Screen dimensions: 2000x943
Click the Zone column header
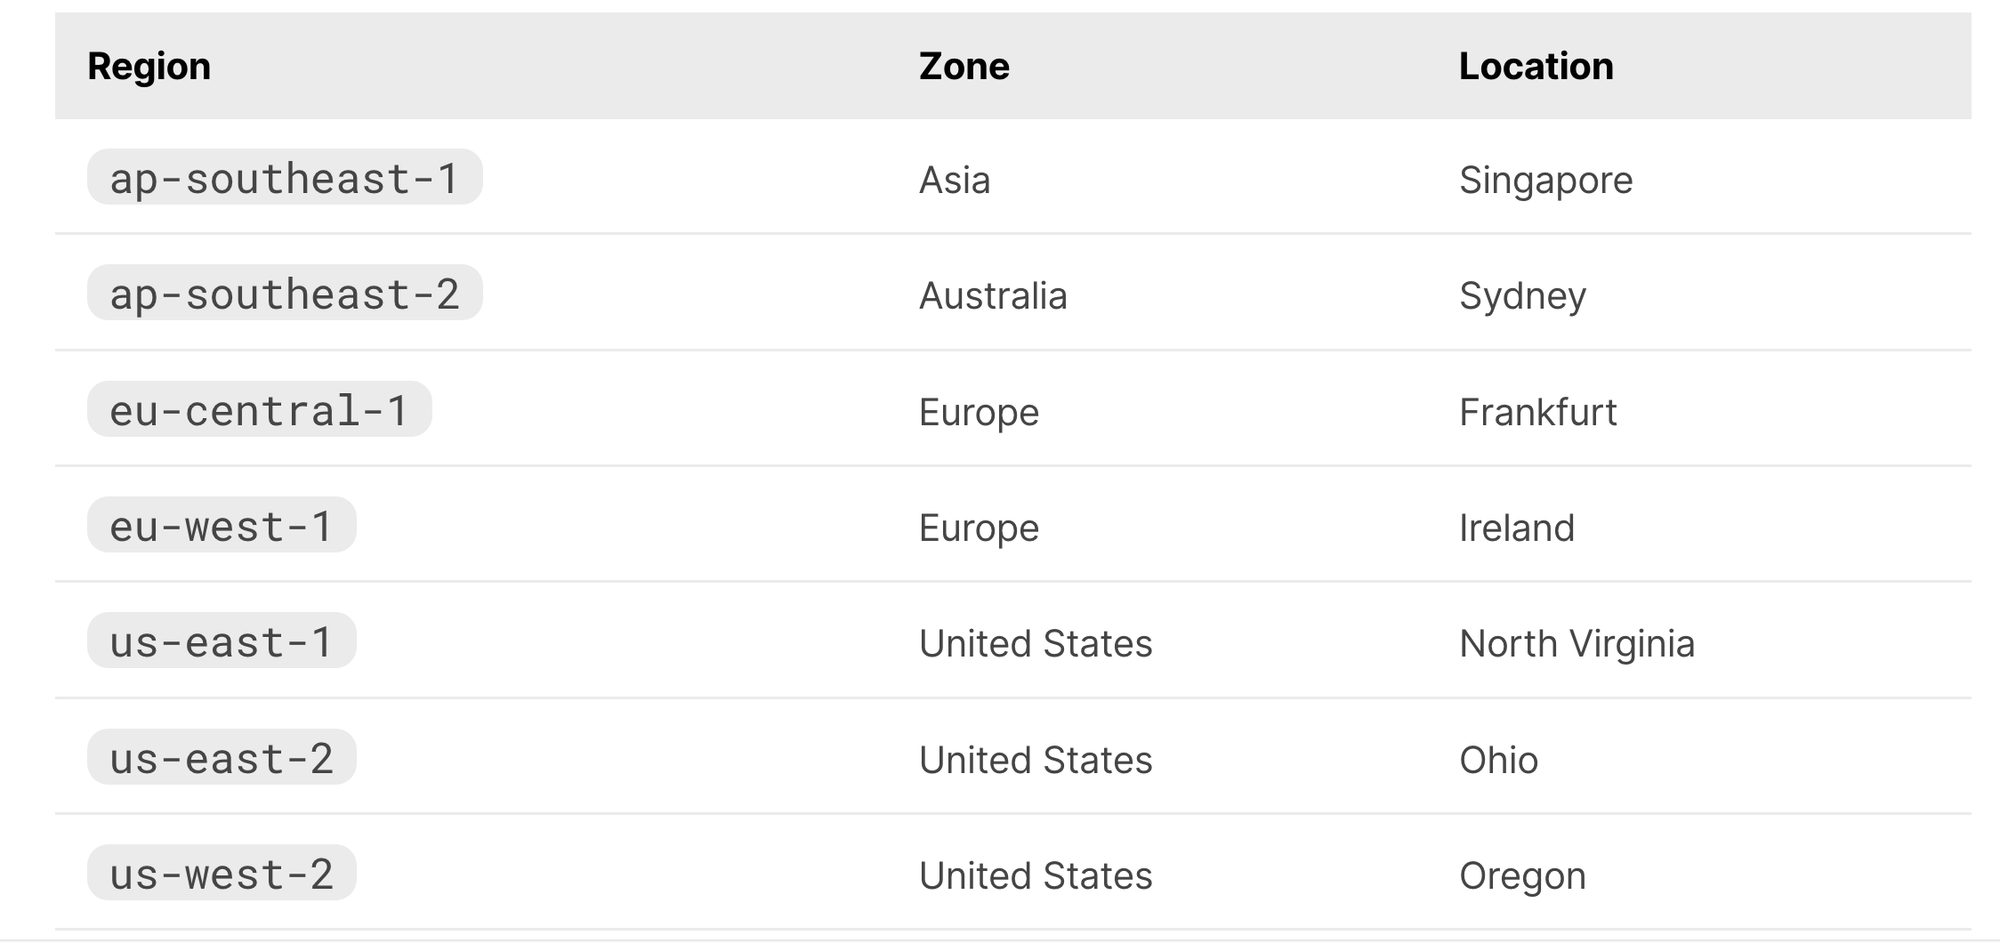click(964, 66)
